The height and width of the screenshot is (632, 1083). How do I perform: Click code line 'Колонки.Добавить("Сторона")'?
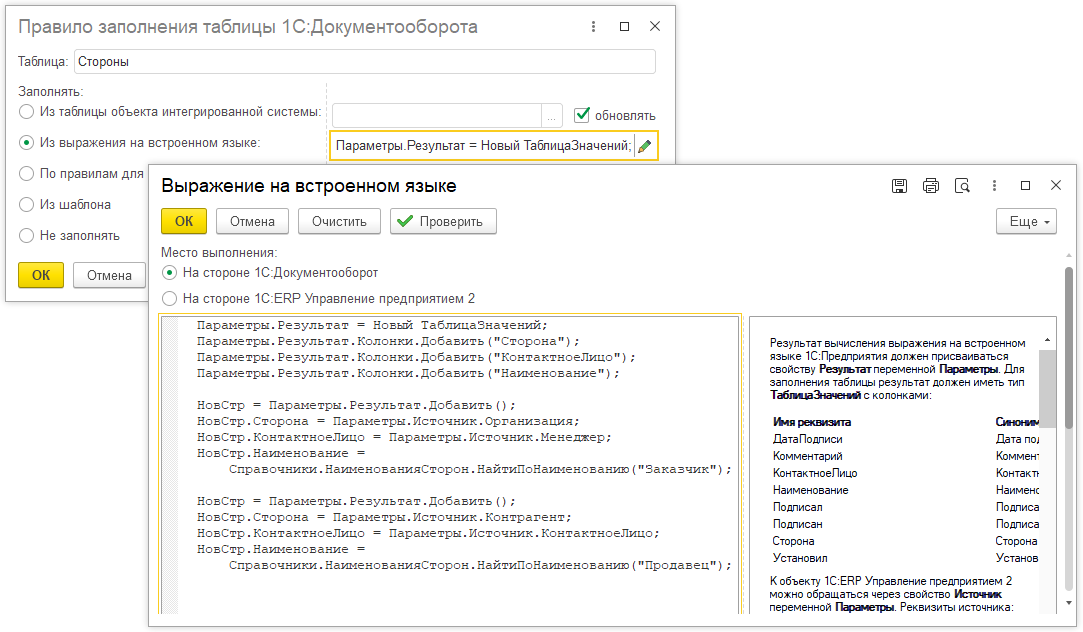click(x=388, y=341)
